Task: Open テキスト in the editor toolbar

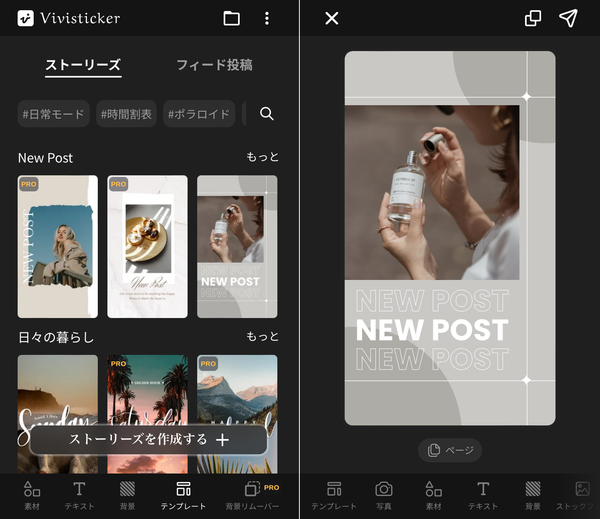Action: [483, 496]
